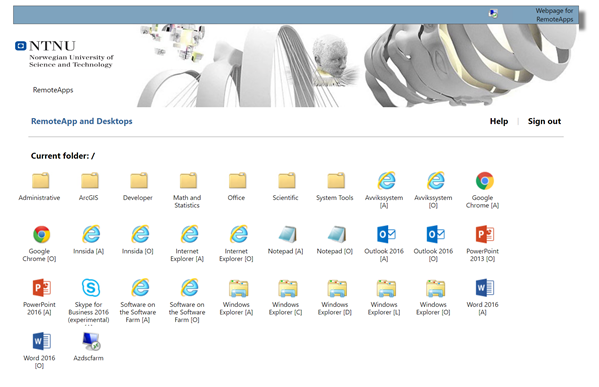Click the RemoteApps heading under NTNU logo
Viewport: 599px width, 387px height.
click(x=53, y=90)
